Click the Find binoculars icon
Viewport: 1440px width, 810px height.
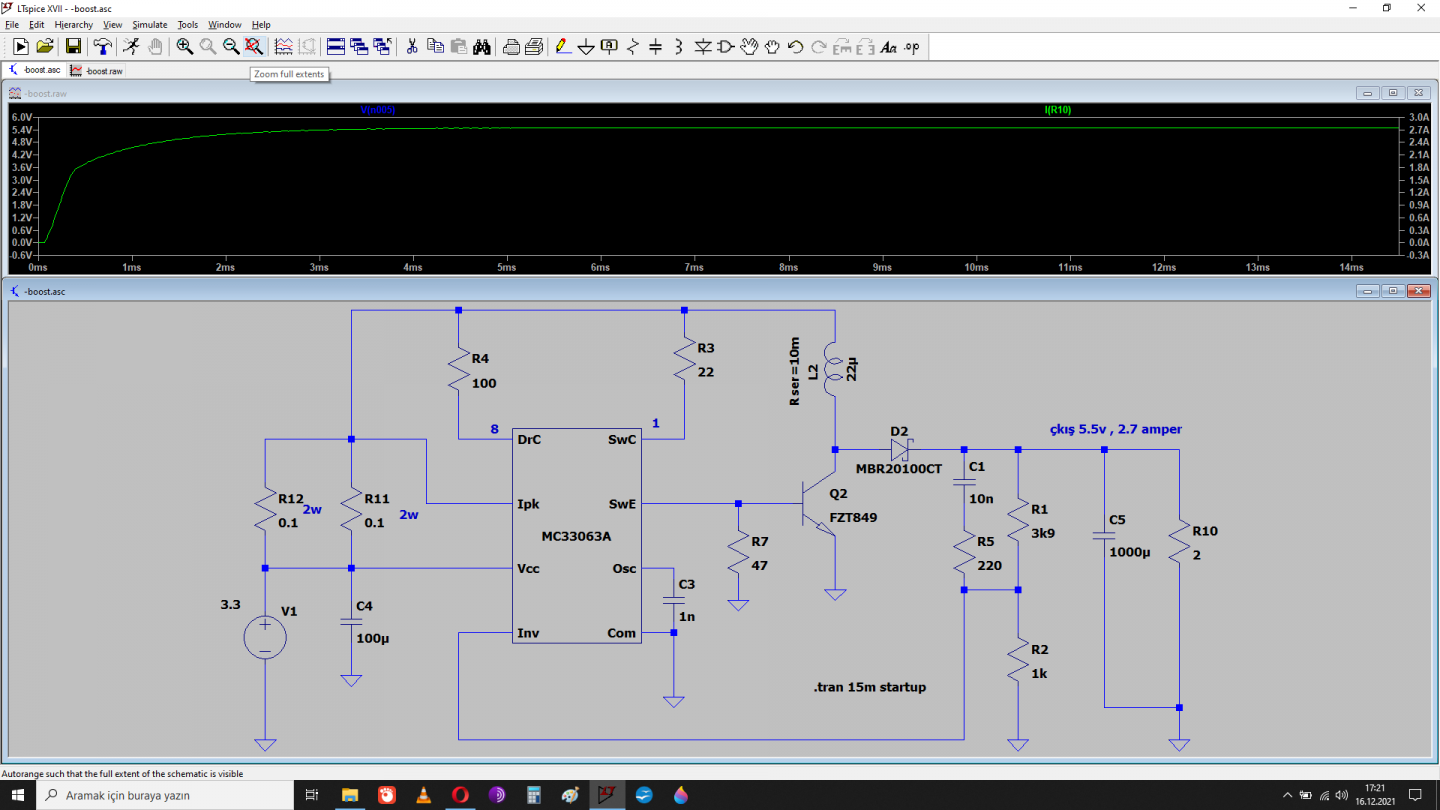[481, 46]
